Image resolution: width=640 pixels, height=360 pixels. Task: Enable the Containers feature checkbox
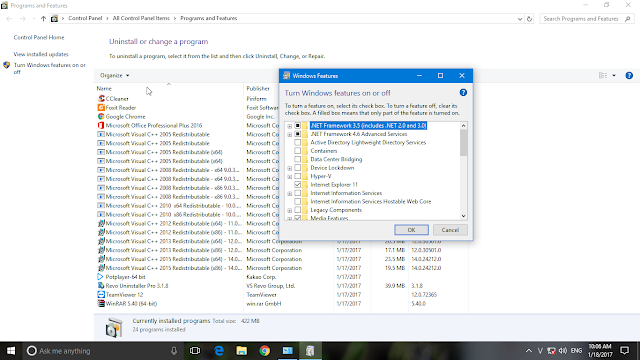(x=298, y=151)
